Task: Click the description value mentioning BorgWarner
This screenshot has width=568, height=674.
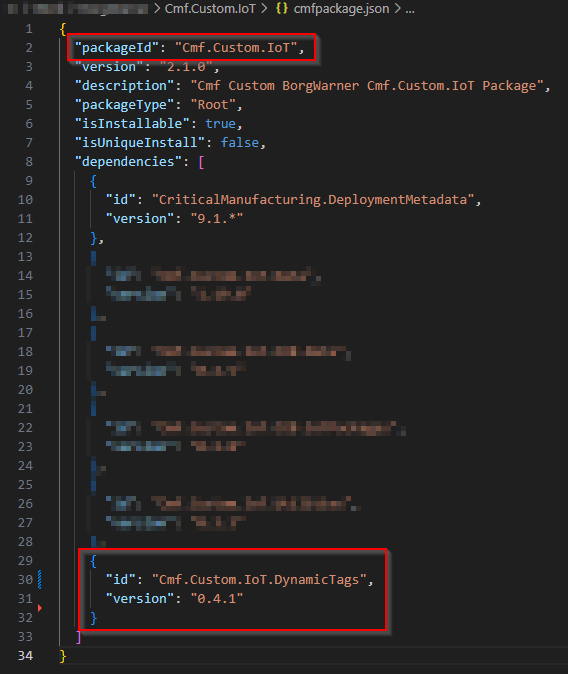Action: (x=367, y=86)
